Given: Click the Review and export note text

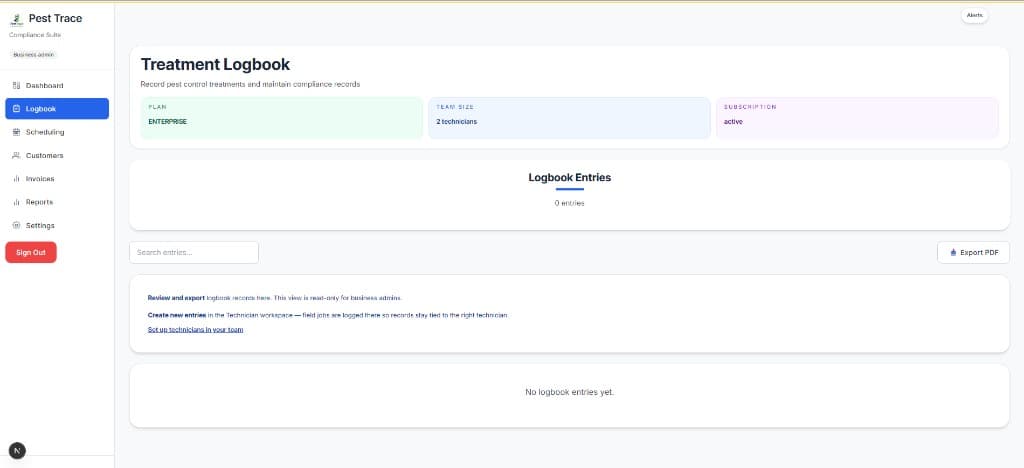Looking at the screenshot, I should point(275,298).
